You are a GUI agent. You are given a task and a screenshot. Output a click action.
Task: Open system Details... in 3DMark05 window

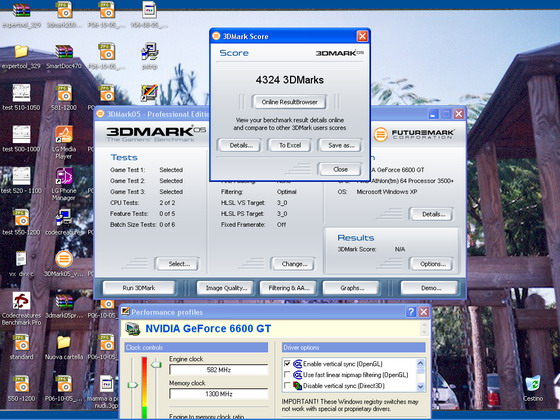(x=432, y=214)
